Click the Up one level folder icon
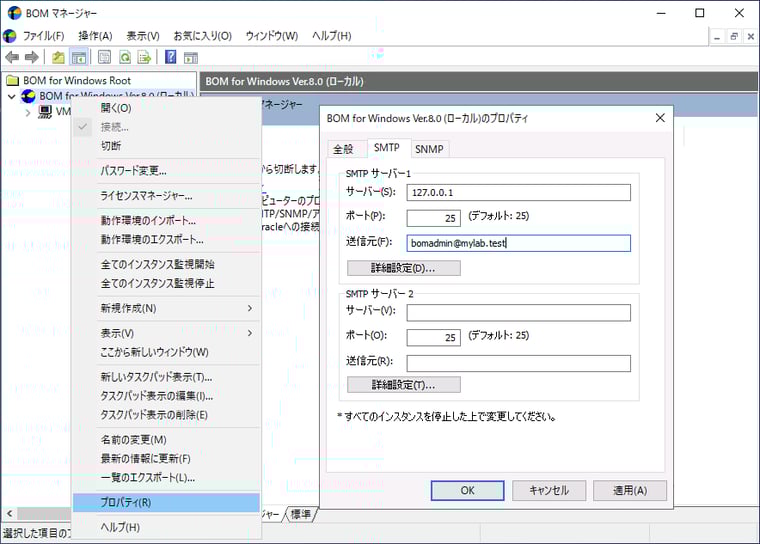The image size is (760, 544). pos(58,58)
